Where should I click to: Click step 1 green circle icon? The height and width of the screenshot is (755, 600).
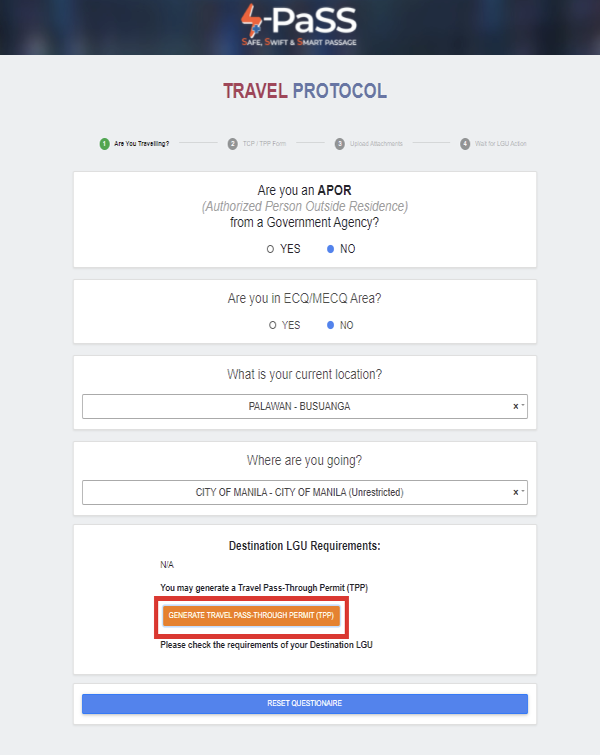click(104, 143)
